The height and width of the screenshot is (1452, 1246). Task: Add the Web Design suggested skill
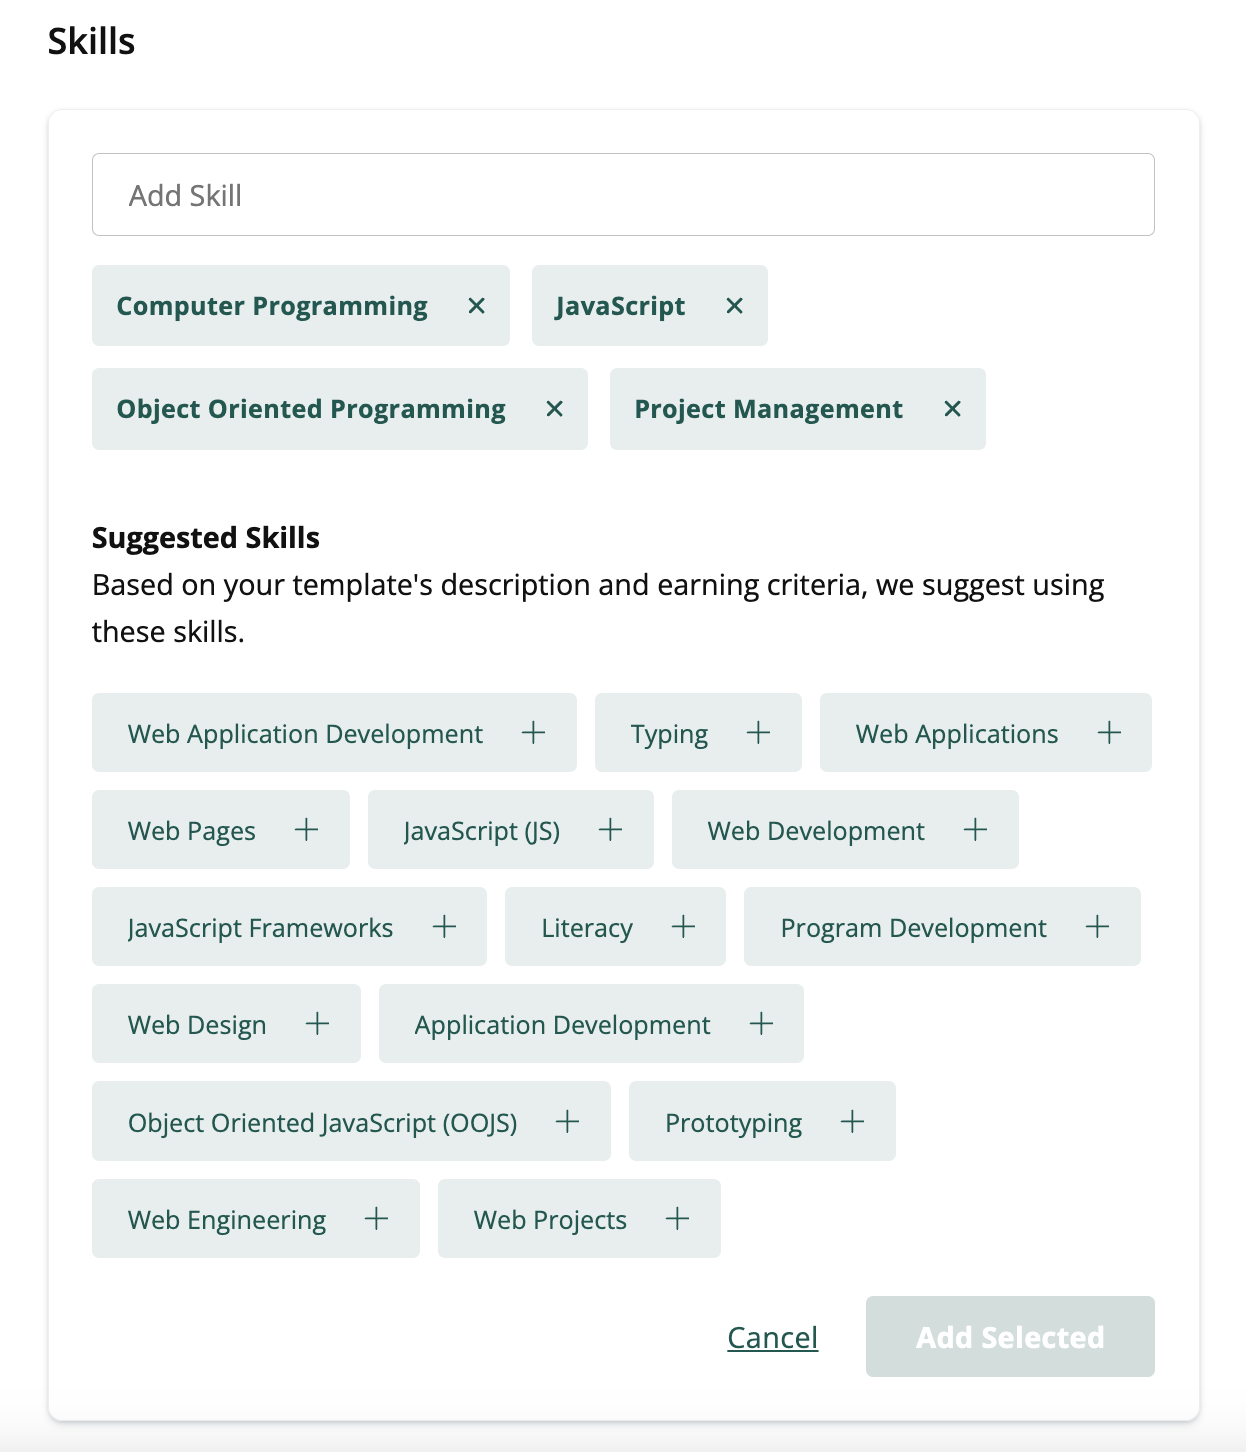pos(318,1024)
